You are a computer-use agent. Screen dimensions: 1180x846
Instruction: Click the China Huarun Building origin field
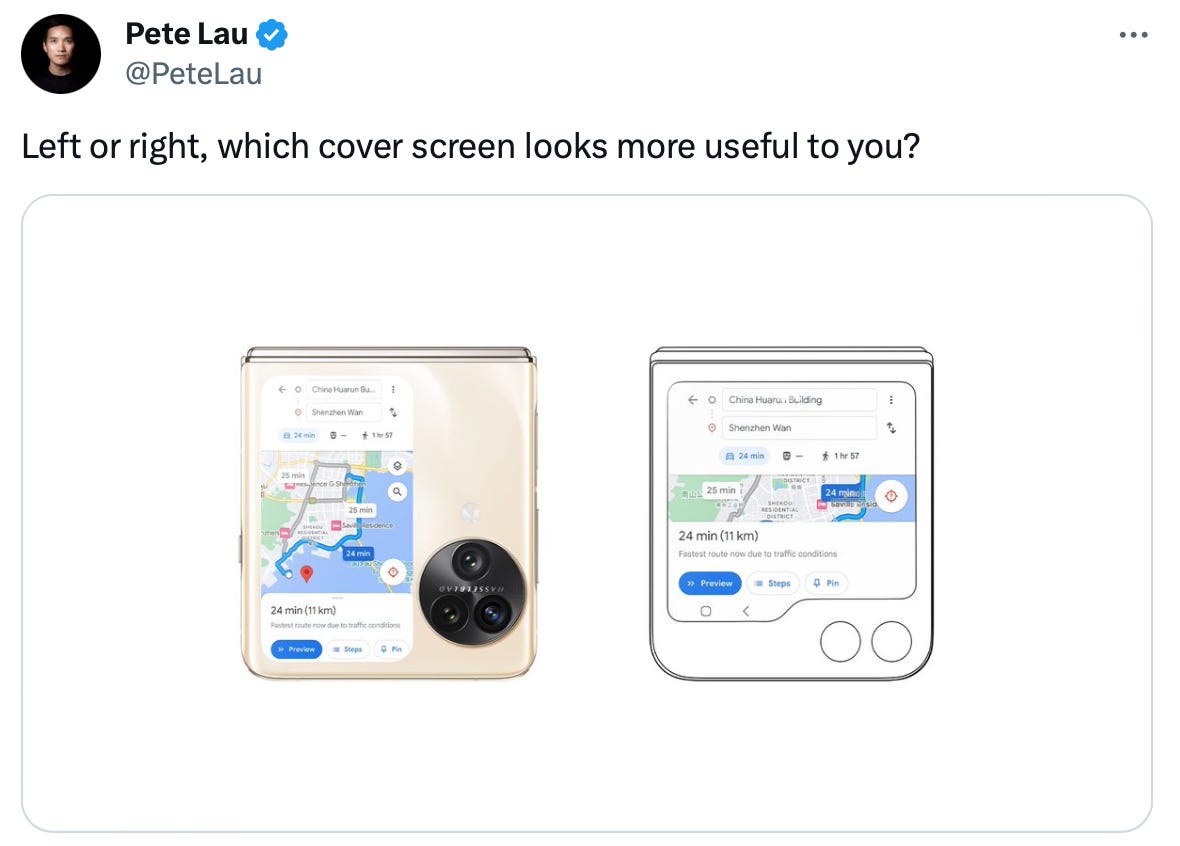799,400
